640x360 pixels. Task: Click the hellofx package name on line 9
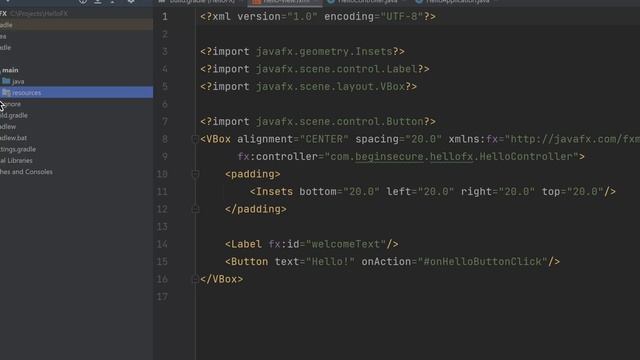(x=451, y=157)
